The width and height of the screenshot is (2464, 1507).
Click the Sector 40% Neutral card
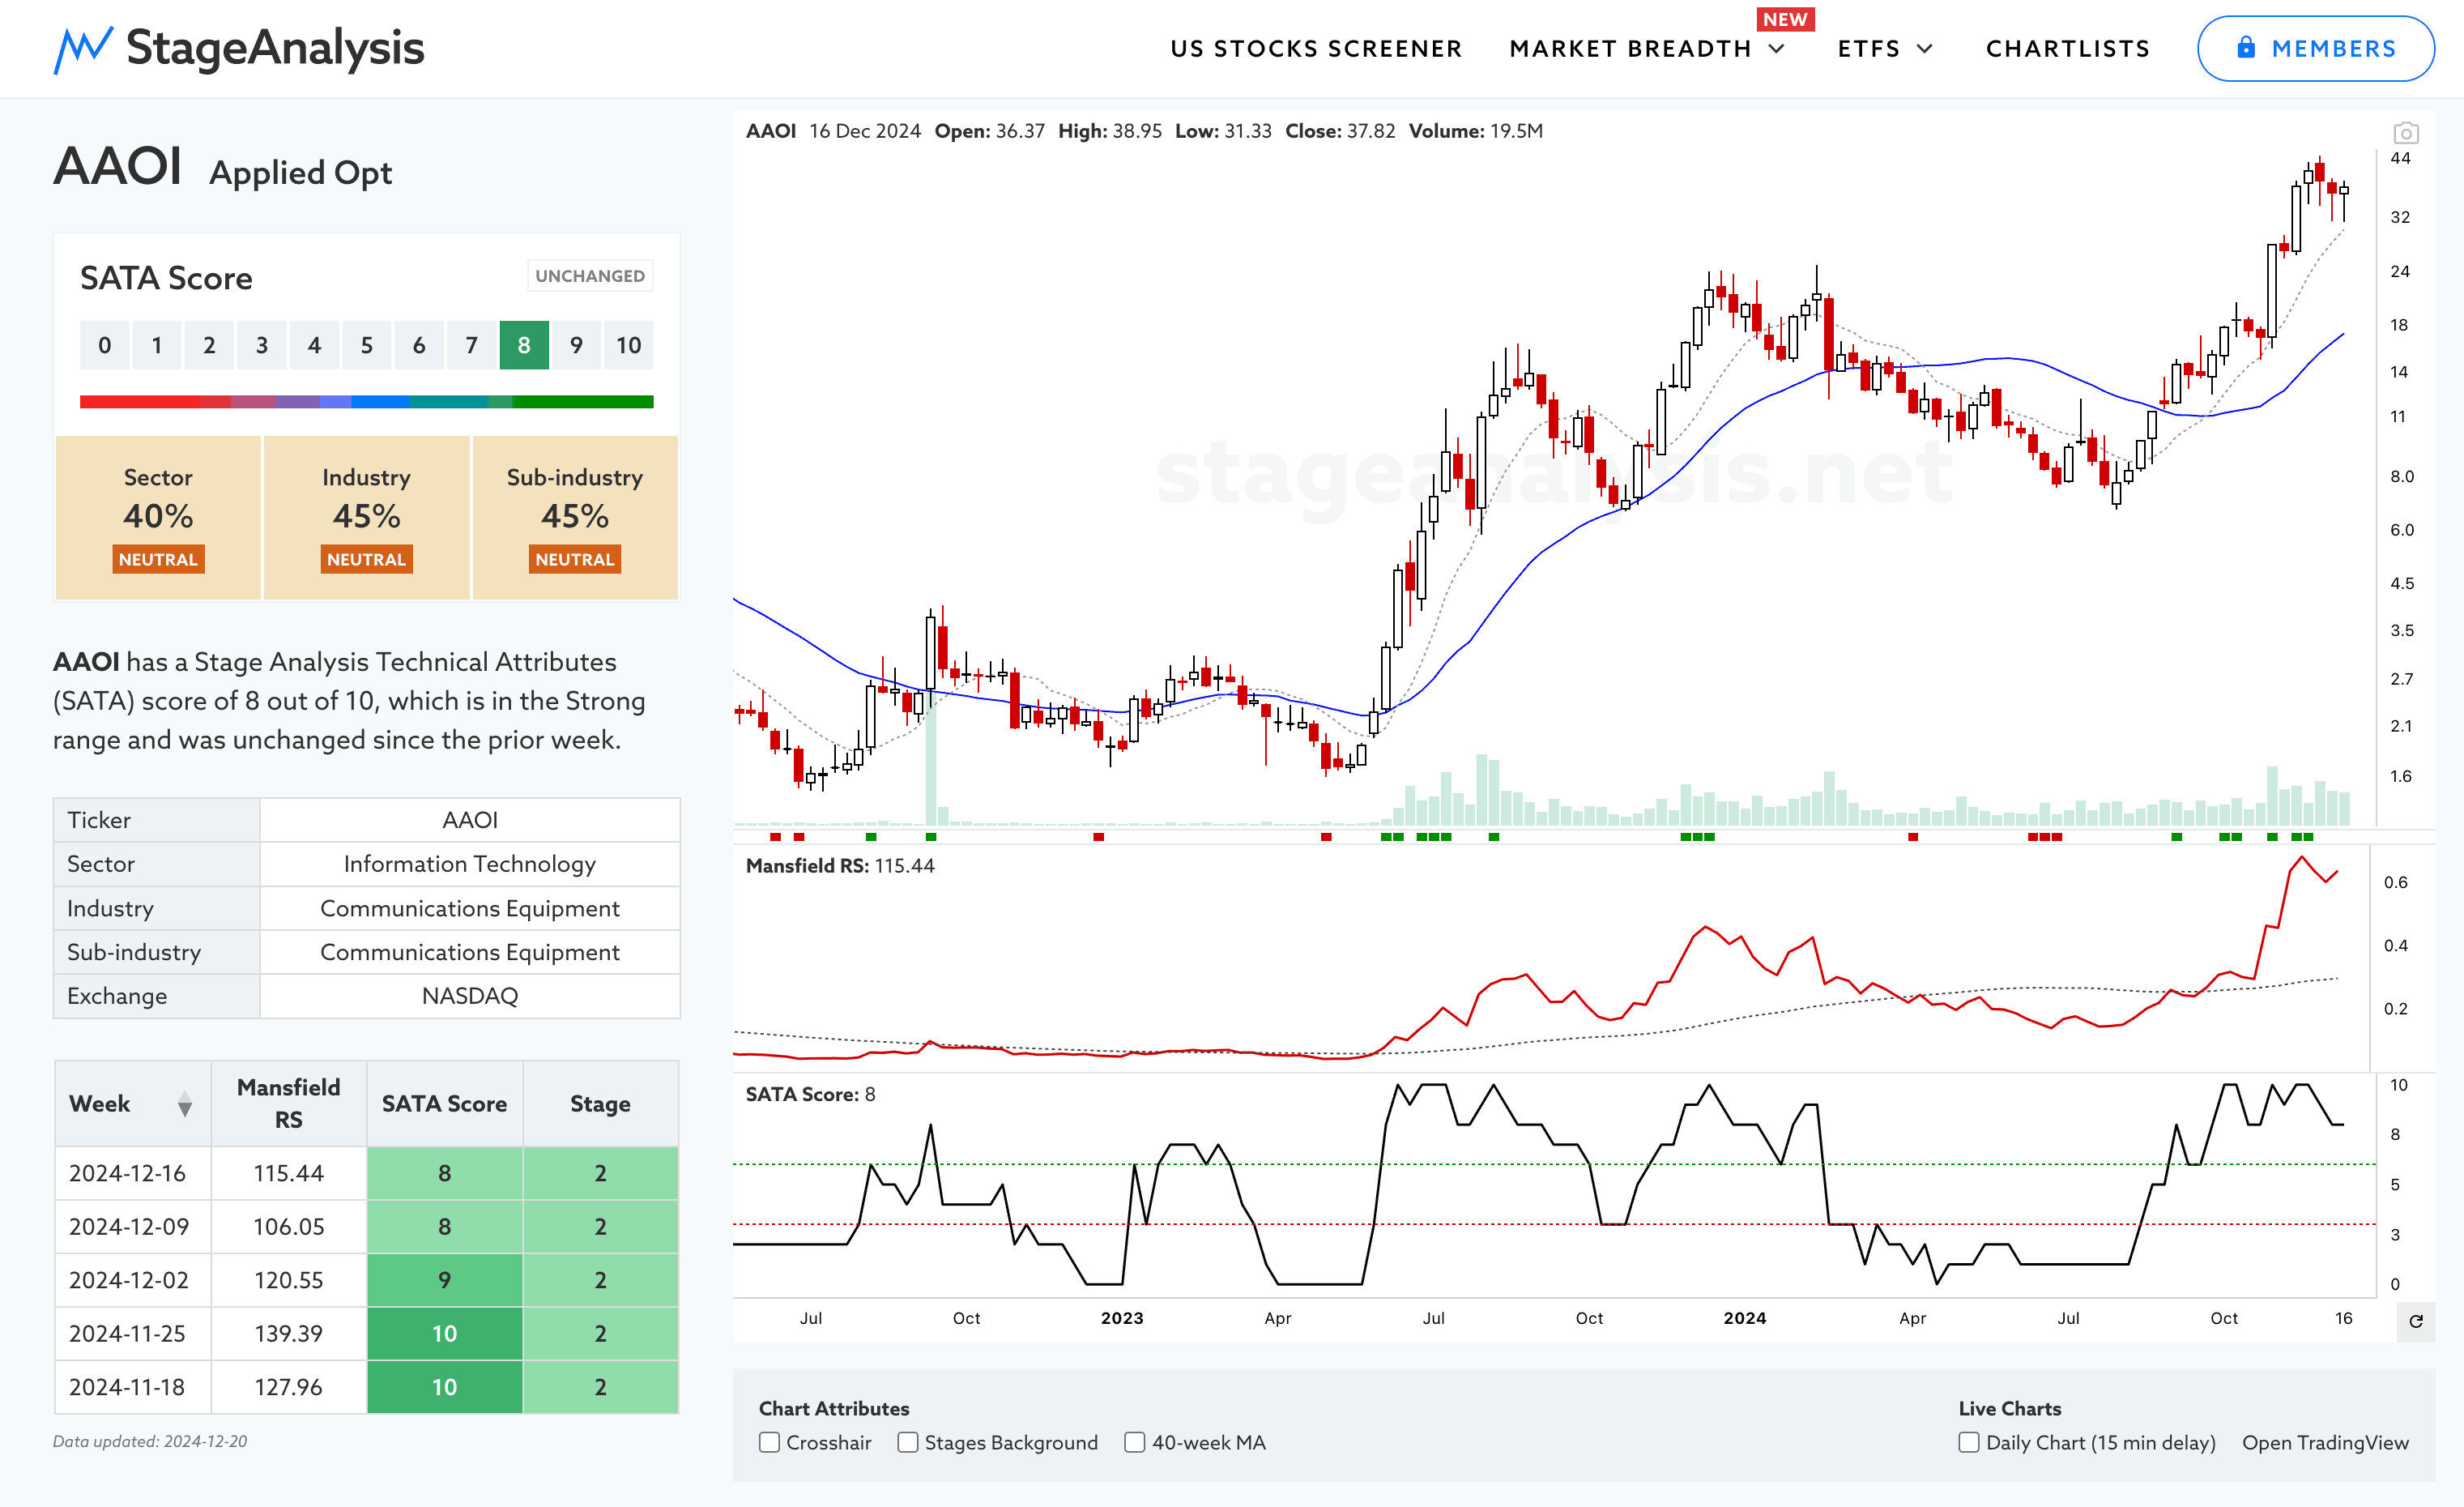pos(158,517)
